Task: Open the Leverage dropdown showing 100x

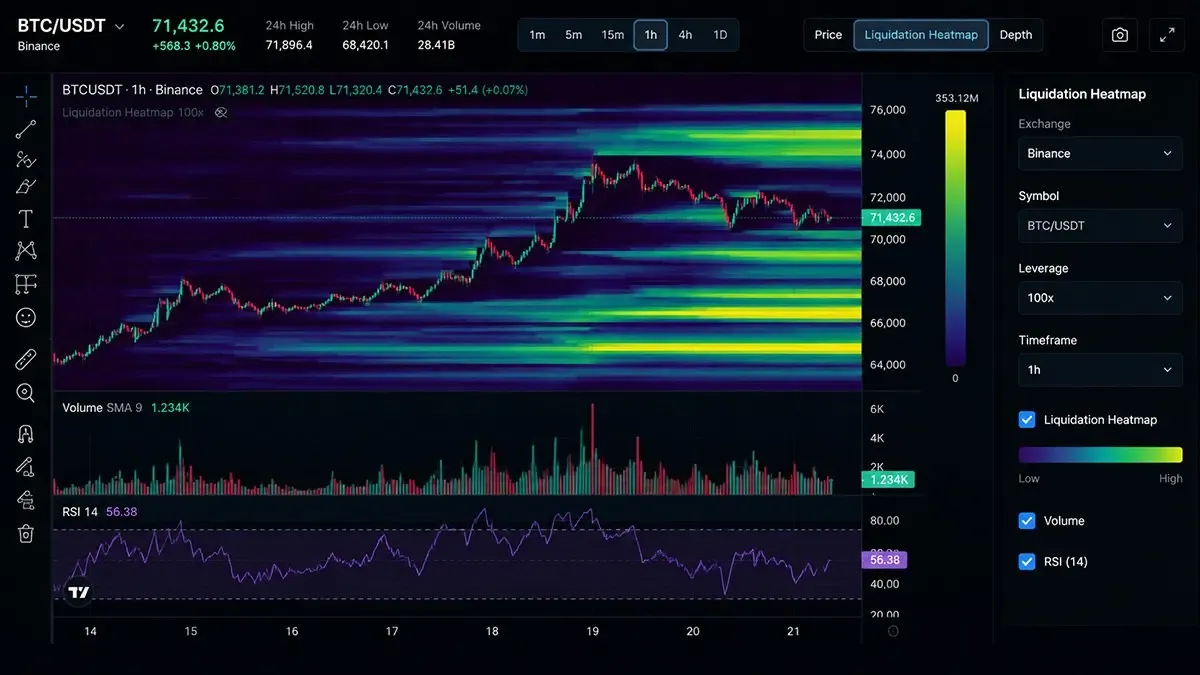Action: click(1100, 298)
